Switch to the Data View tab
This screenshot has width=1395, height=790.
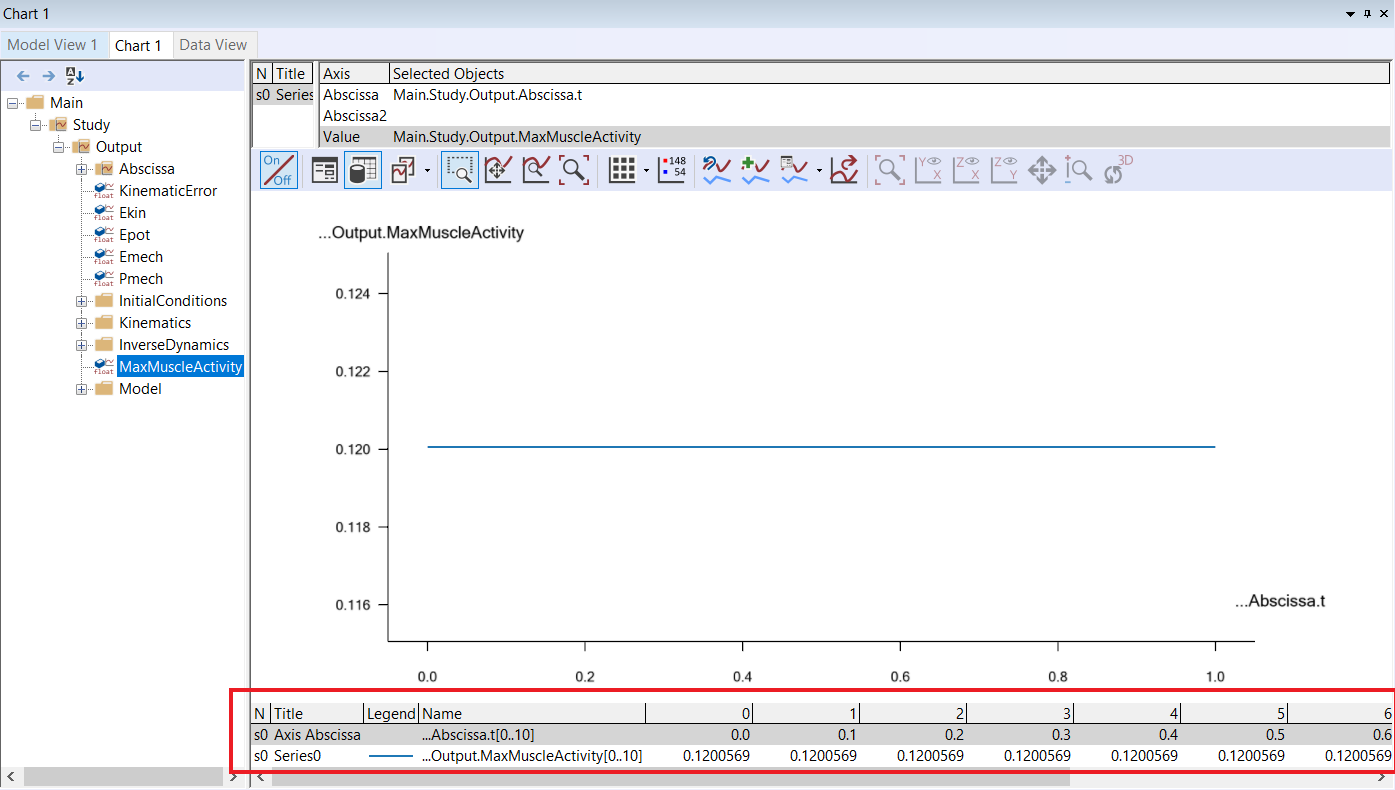[213, 45]
